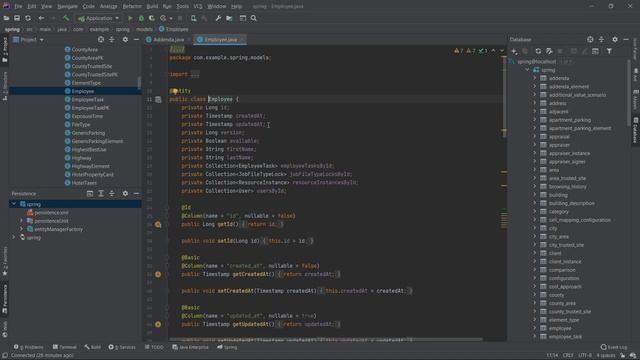This screenshot has height=360, width=640.
Task: Collapse spring module in Persistence panel
Action: (14, 204)
